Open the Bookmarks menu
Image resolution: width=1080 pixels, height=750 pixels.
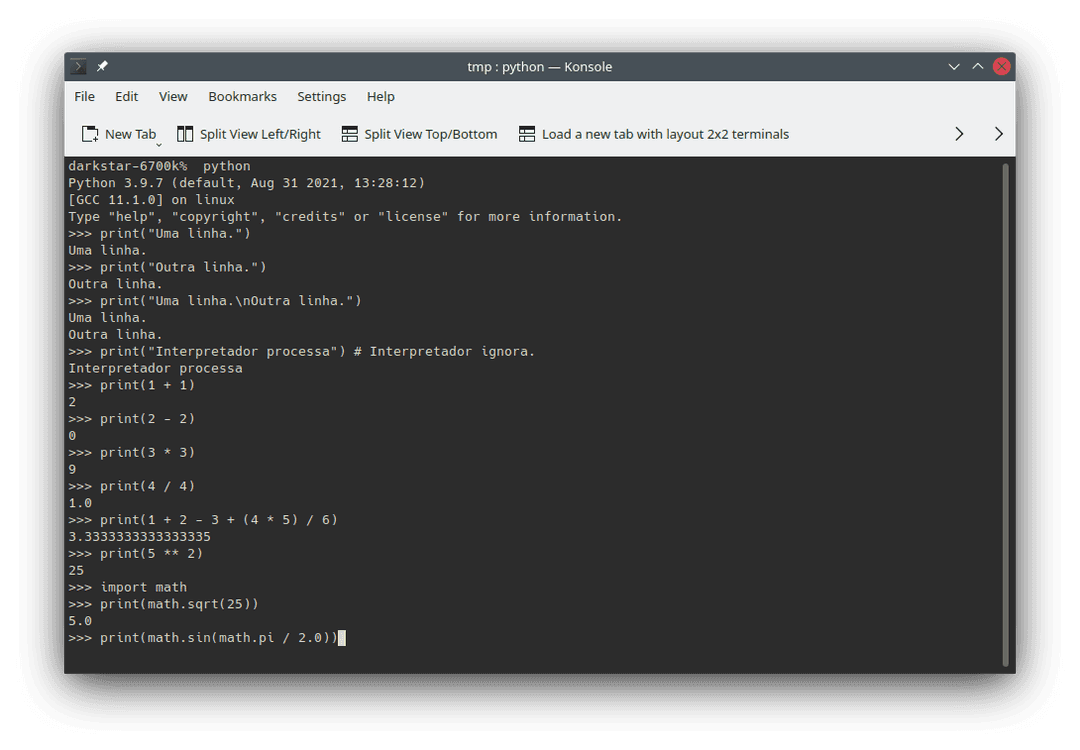click(242, 96)
